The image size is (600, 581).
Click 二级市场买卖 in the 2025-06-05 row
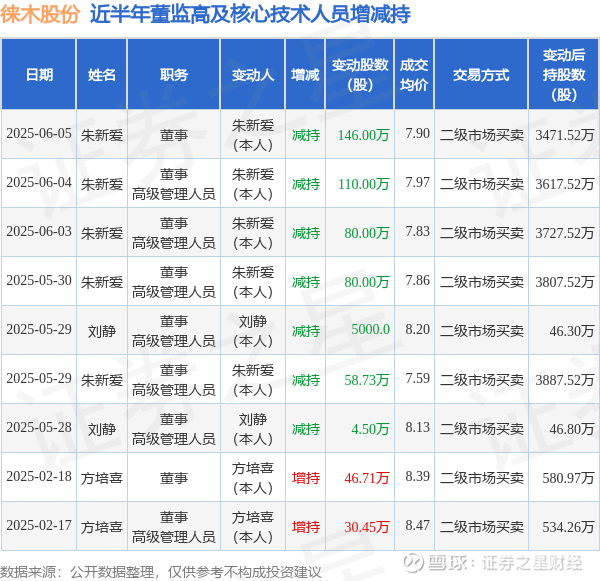coord(482,135)
